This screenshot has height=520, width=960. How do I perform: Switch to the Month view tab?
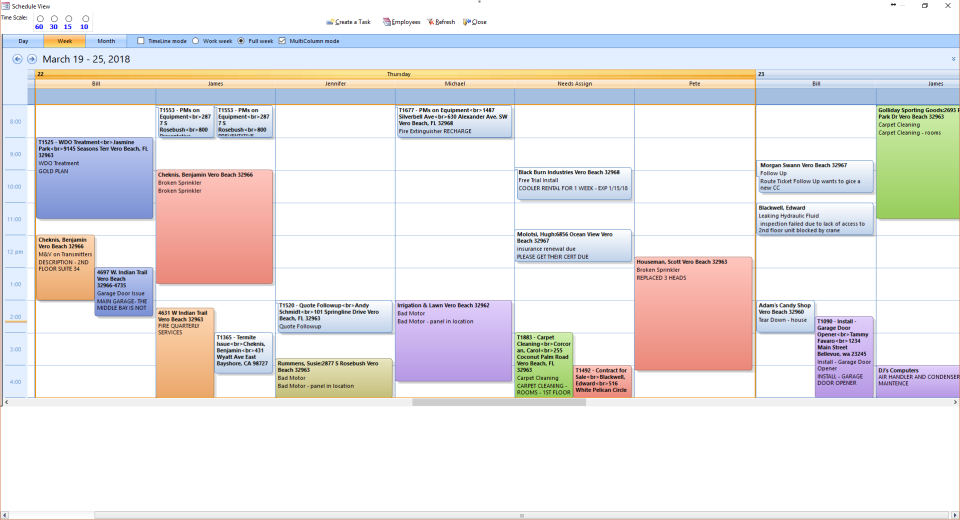pos(106,41)
